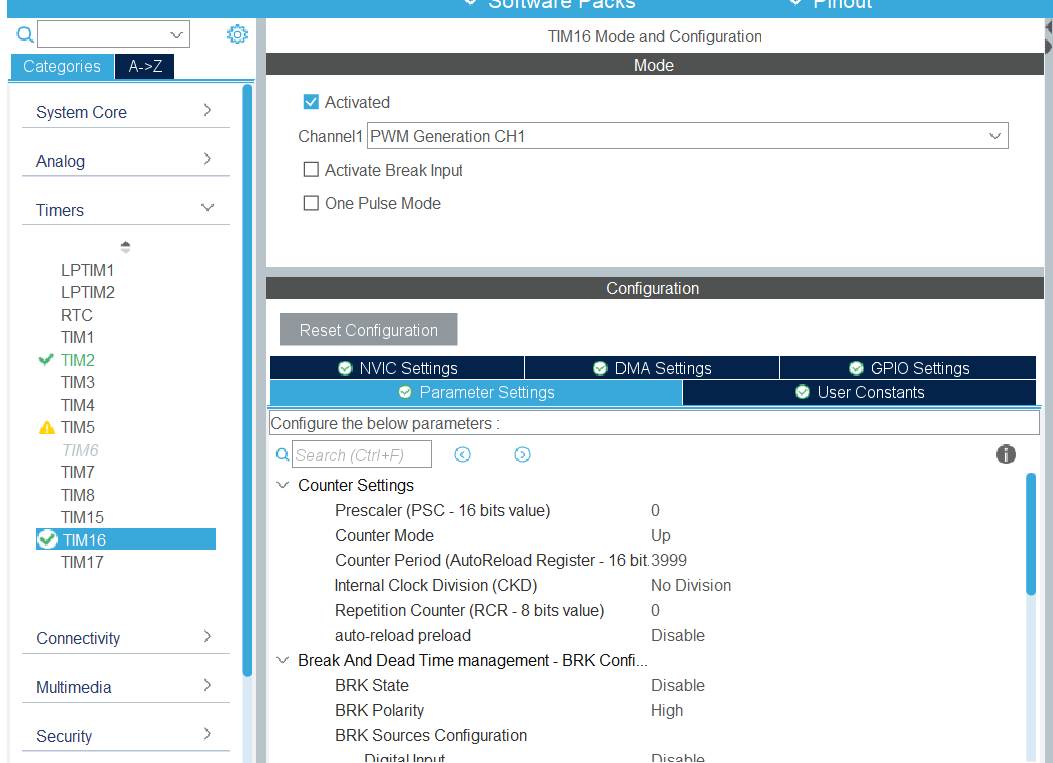Image resolution: width=1053 pixels, height=763 pixels.
Task: Open the category search combo box dropdown
Action: click(176, 34)
